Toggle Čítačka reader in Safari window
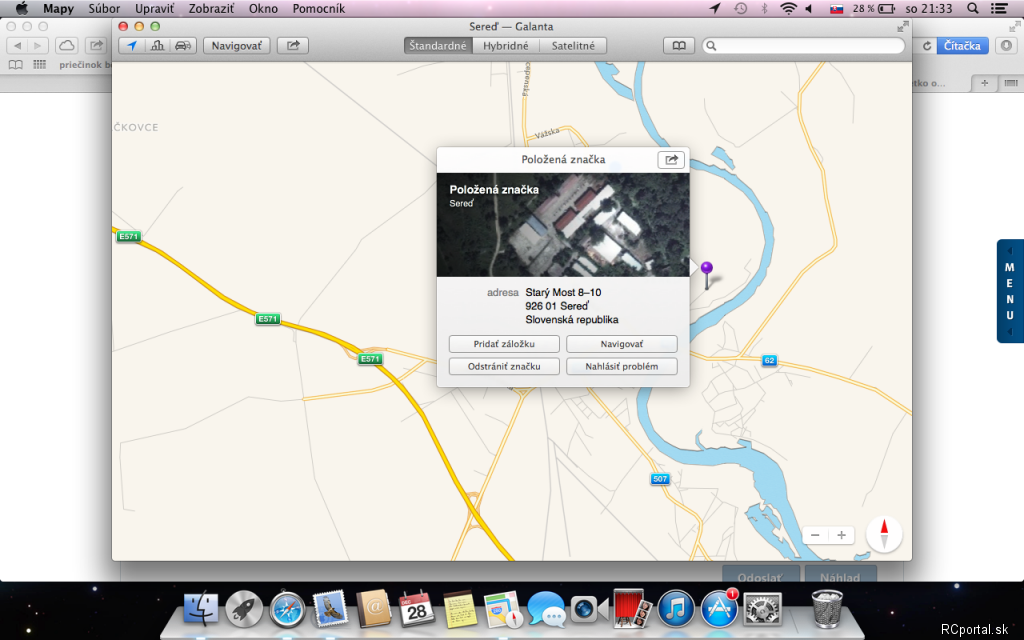 point(962,46)
